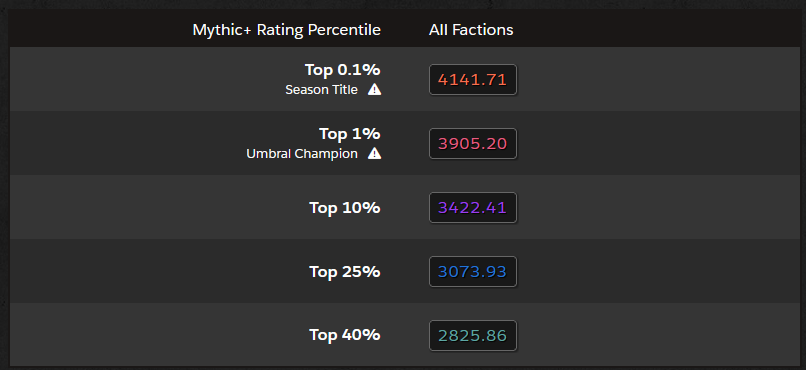
Task: Click the Umbral Champion subtitle text
Action: [x=302, y=154]
